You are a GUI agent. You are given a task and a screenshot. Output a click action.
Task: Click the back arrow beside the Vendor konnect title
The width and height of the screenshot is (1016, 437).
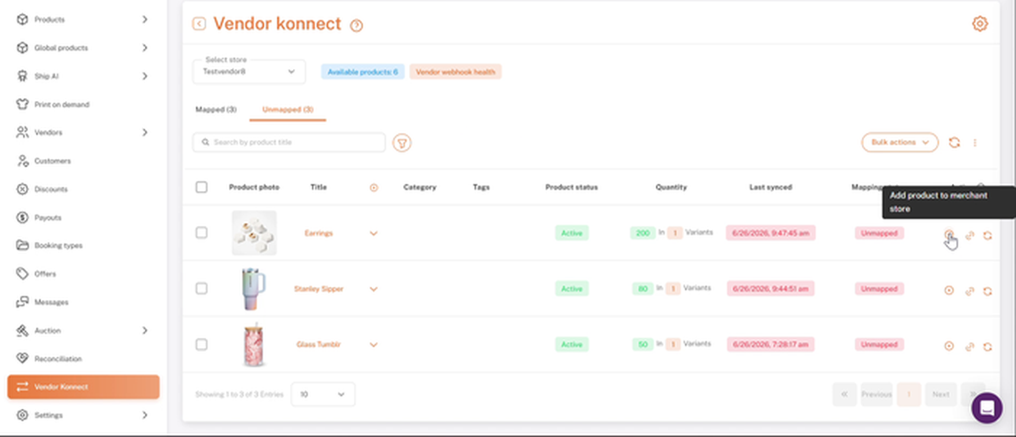[x=199, y=24]
